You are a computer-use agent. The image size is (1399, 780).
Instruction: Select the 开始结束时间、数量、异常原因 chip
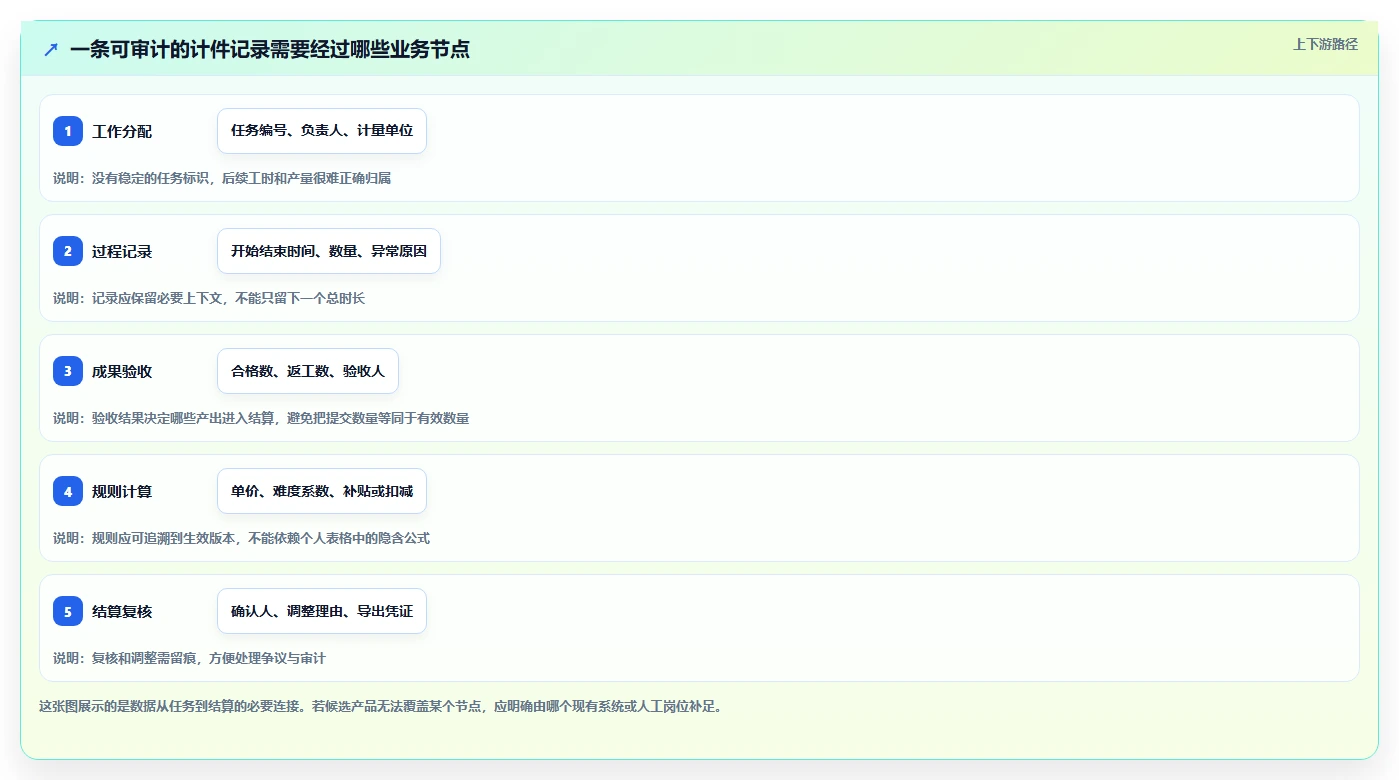[x=329, y=251]
